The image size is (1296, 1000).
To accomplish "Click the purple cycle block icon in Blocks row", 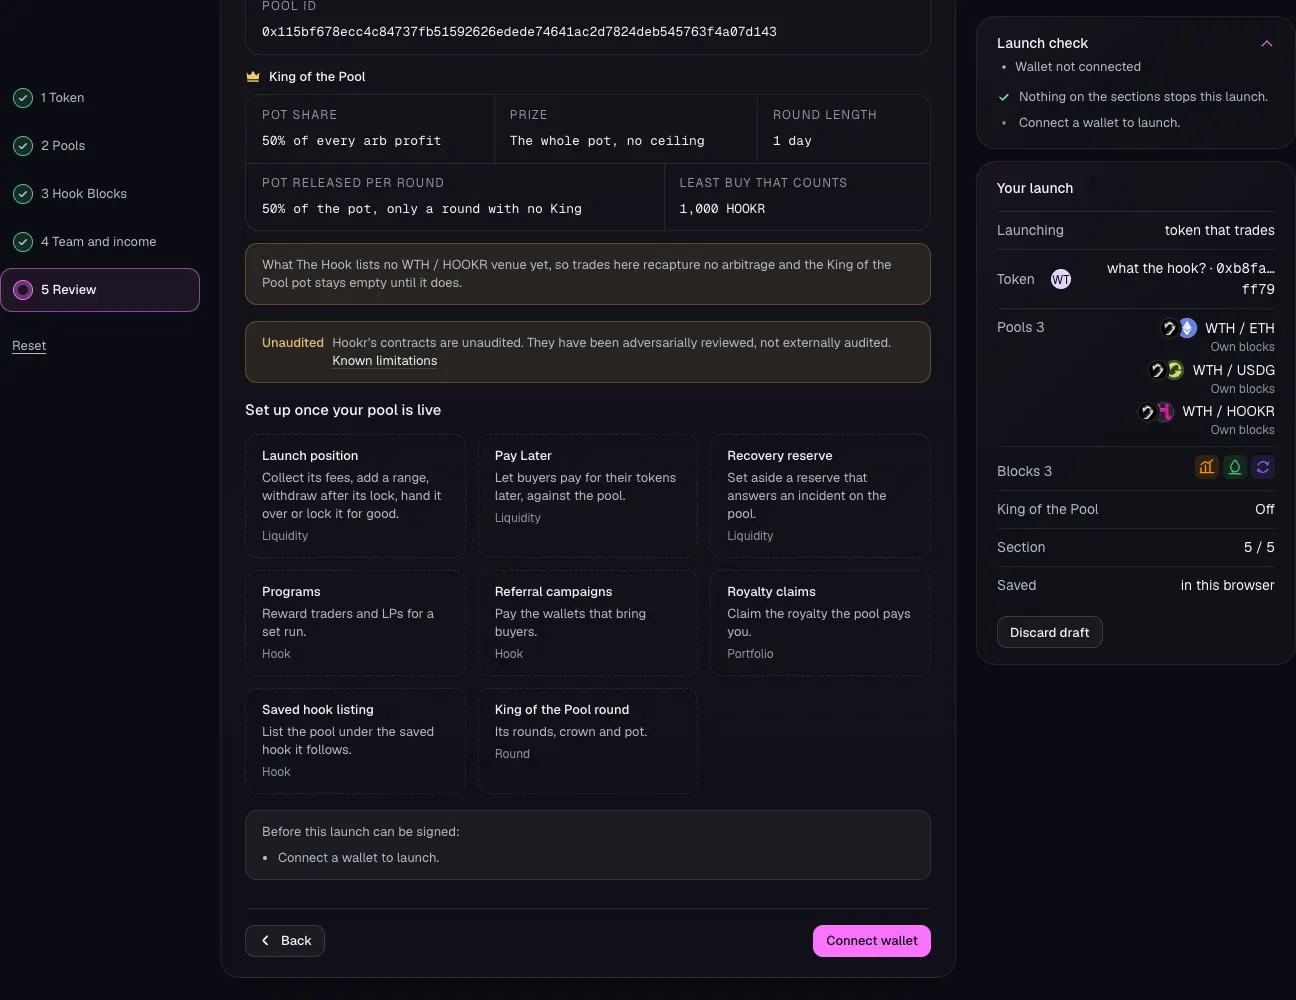I will coord(1263,467).
